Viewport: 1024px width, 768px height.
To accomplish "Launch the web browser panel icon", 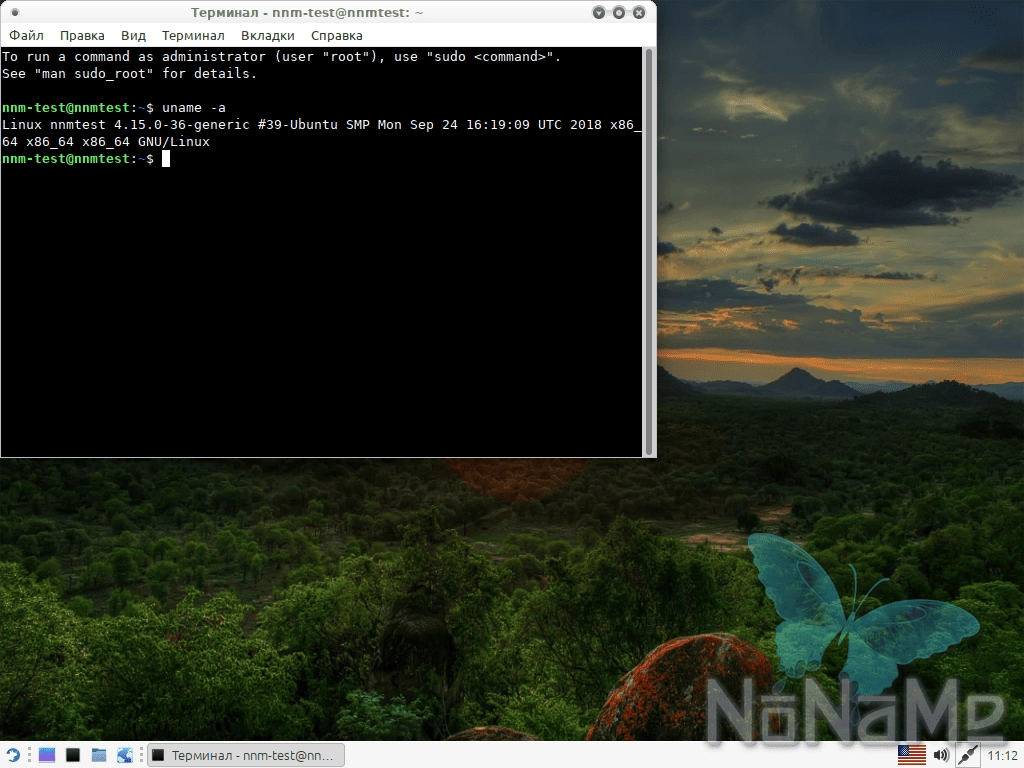I will 125,756.
